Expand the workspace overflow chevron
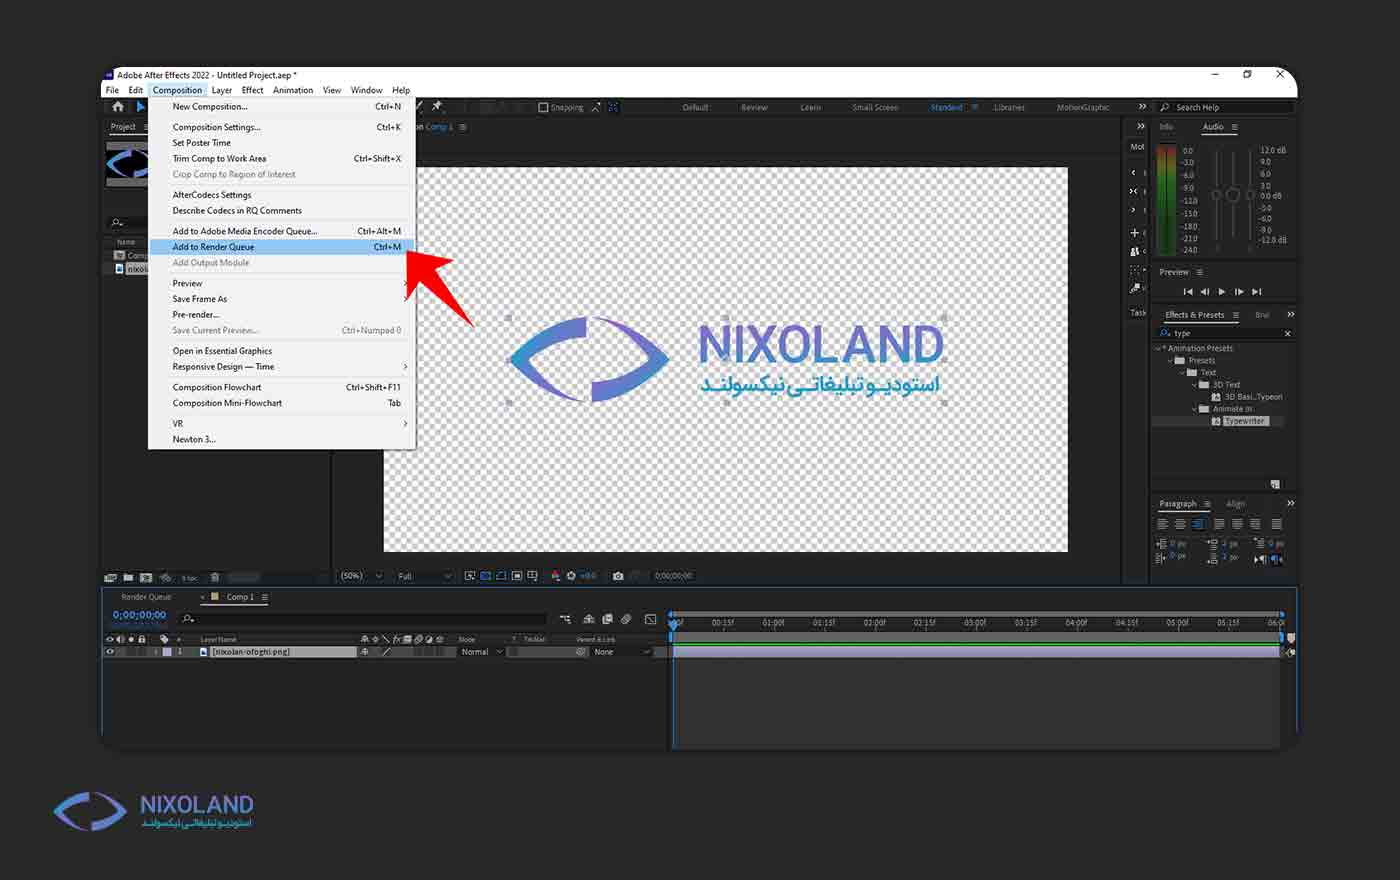The height and width of the screenshot is (880, 1400). tap(1142, 107)
